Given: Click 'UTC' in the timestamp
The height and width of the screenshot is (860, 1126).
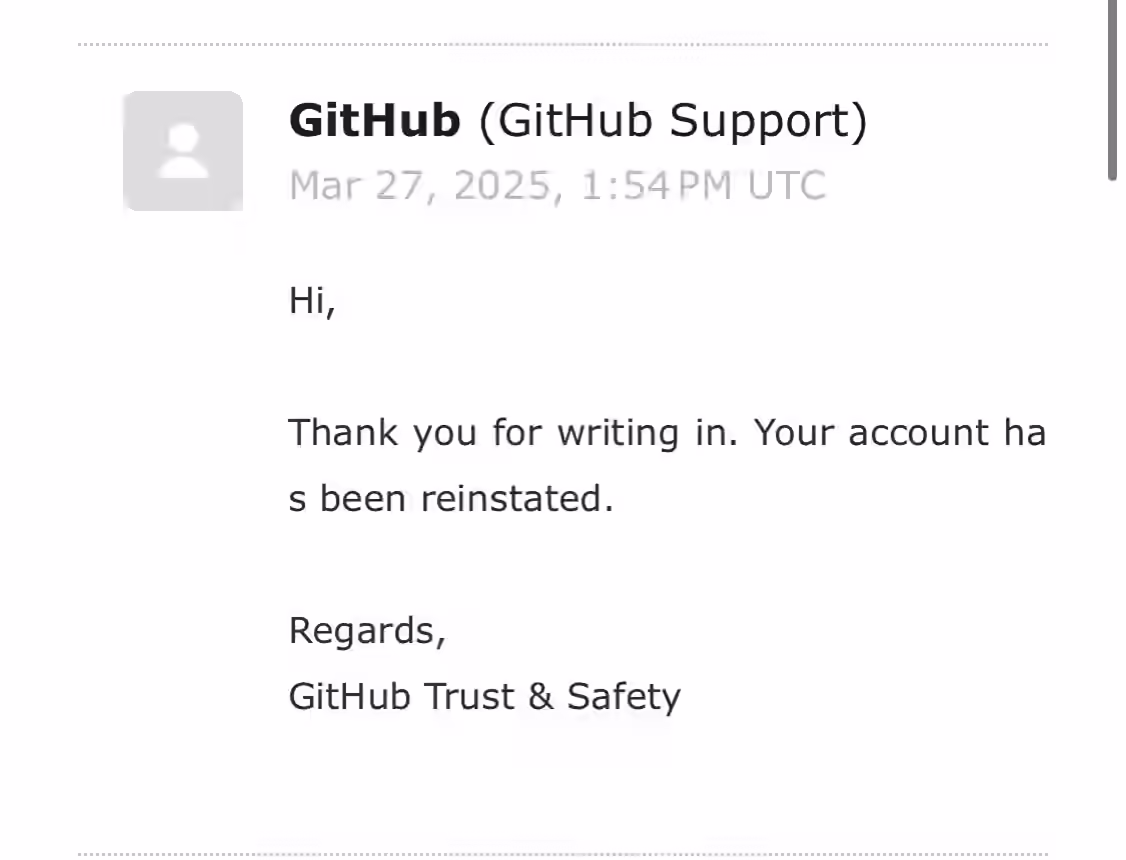Looking at the screenshot, I should point(787,186).
